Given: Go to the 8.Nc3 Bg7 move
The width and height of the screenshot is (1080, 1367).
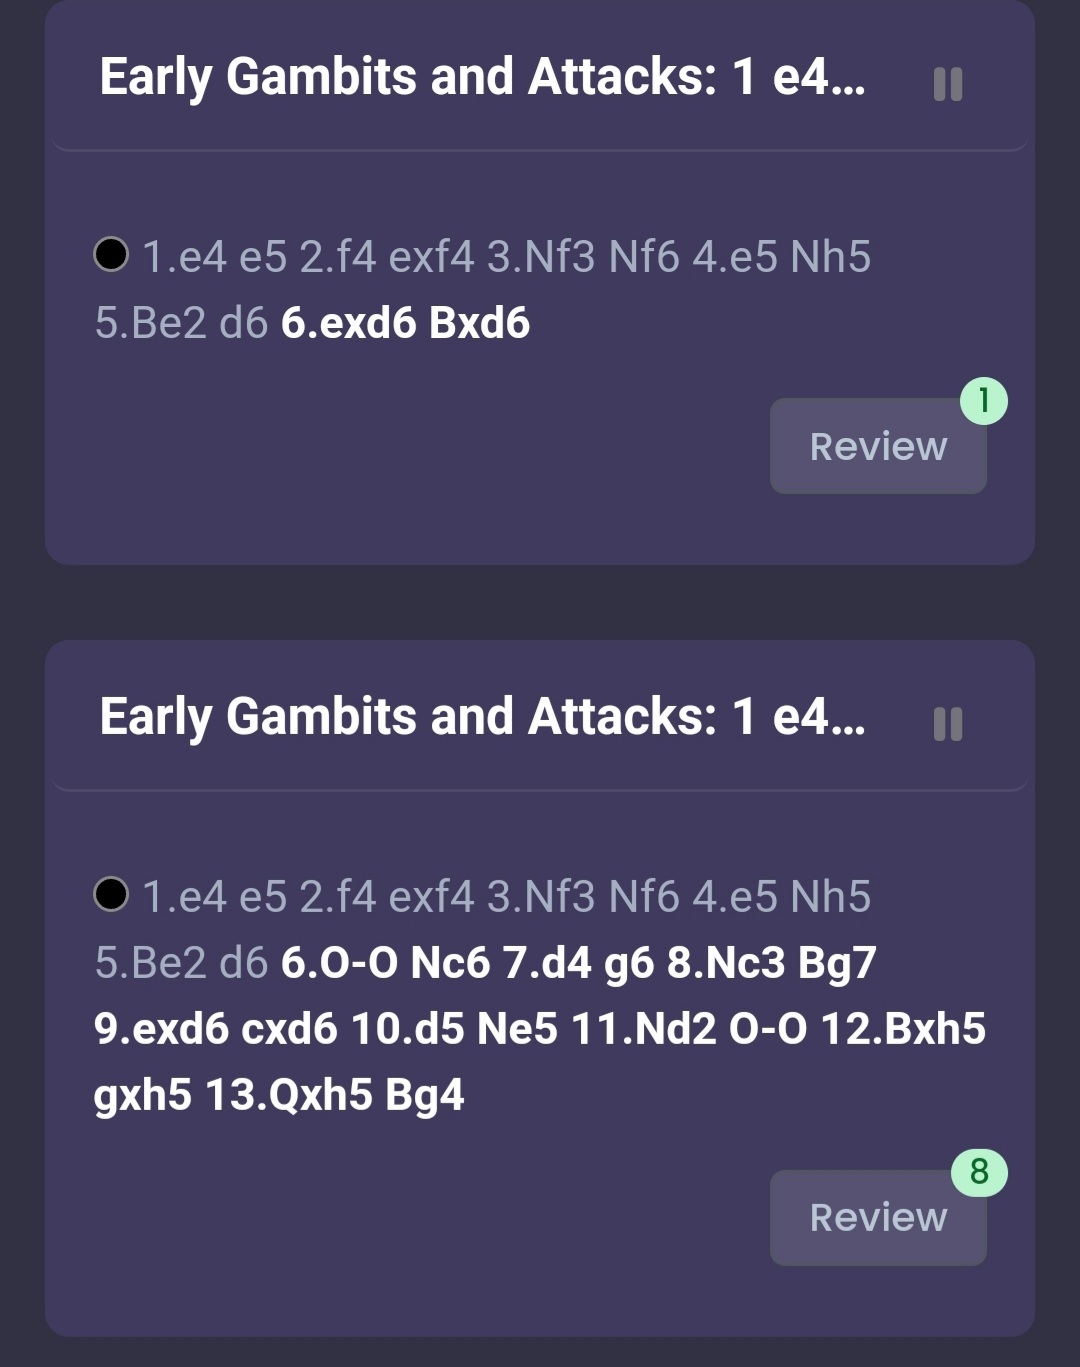Looking at the screenshot, I should pos(771,963).
